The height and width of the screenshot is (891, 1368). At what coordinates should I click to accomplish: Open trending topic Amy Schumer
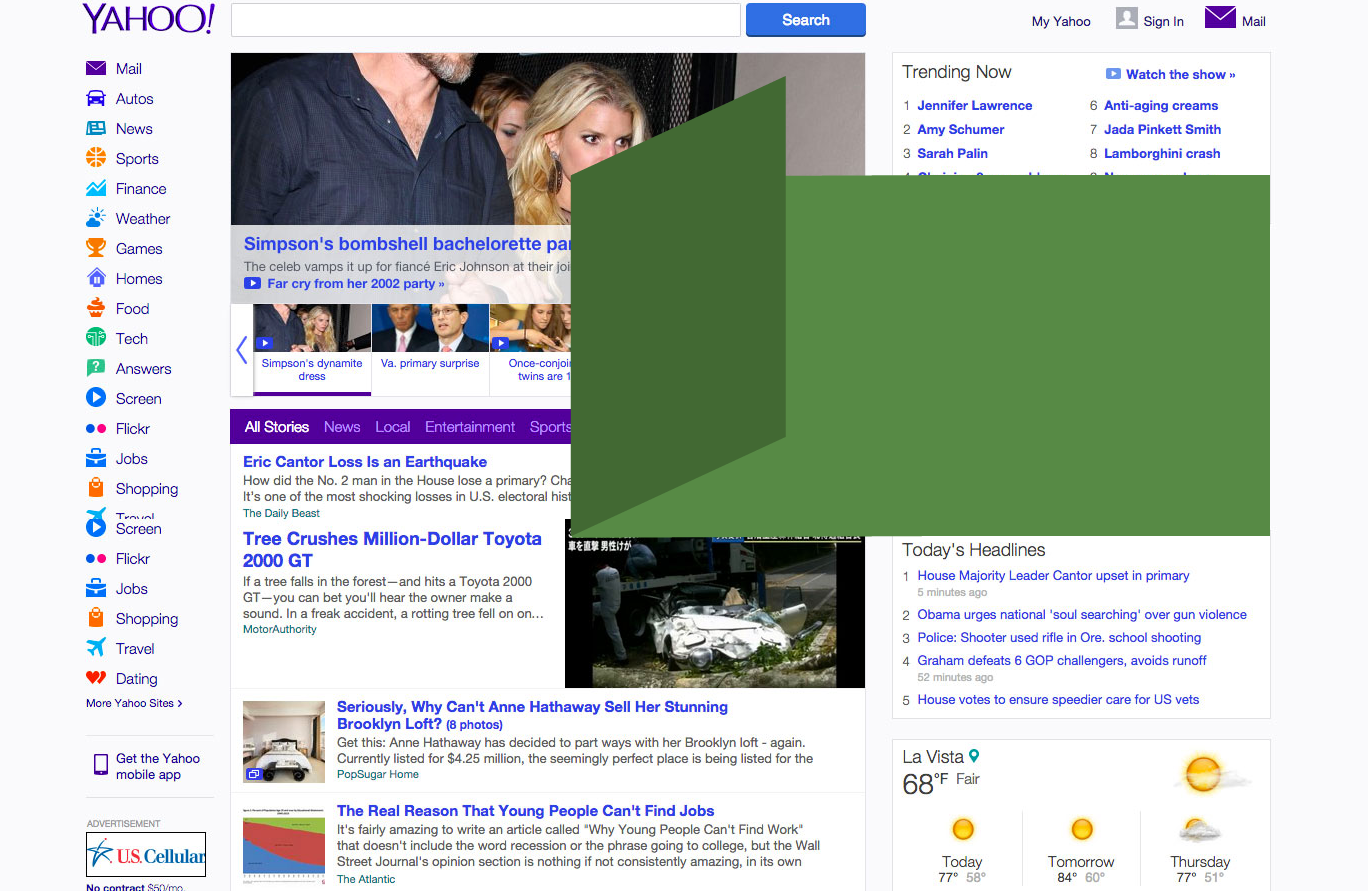961,129
